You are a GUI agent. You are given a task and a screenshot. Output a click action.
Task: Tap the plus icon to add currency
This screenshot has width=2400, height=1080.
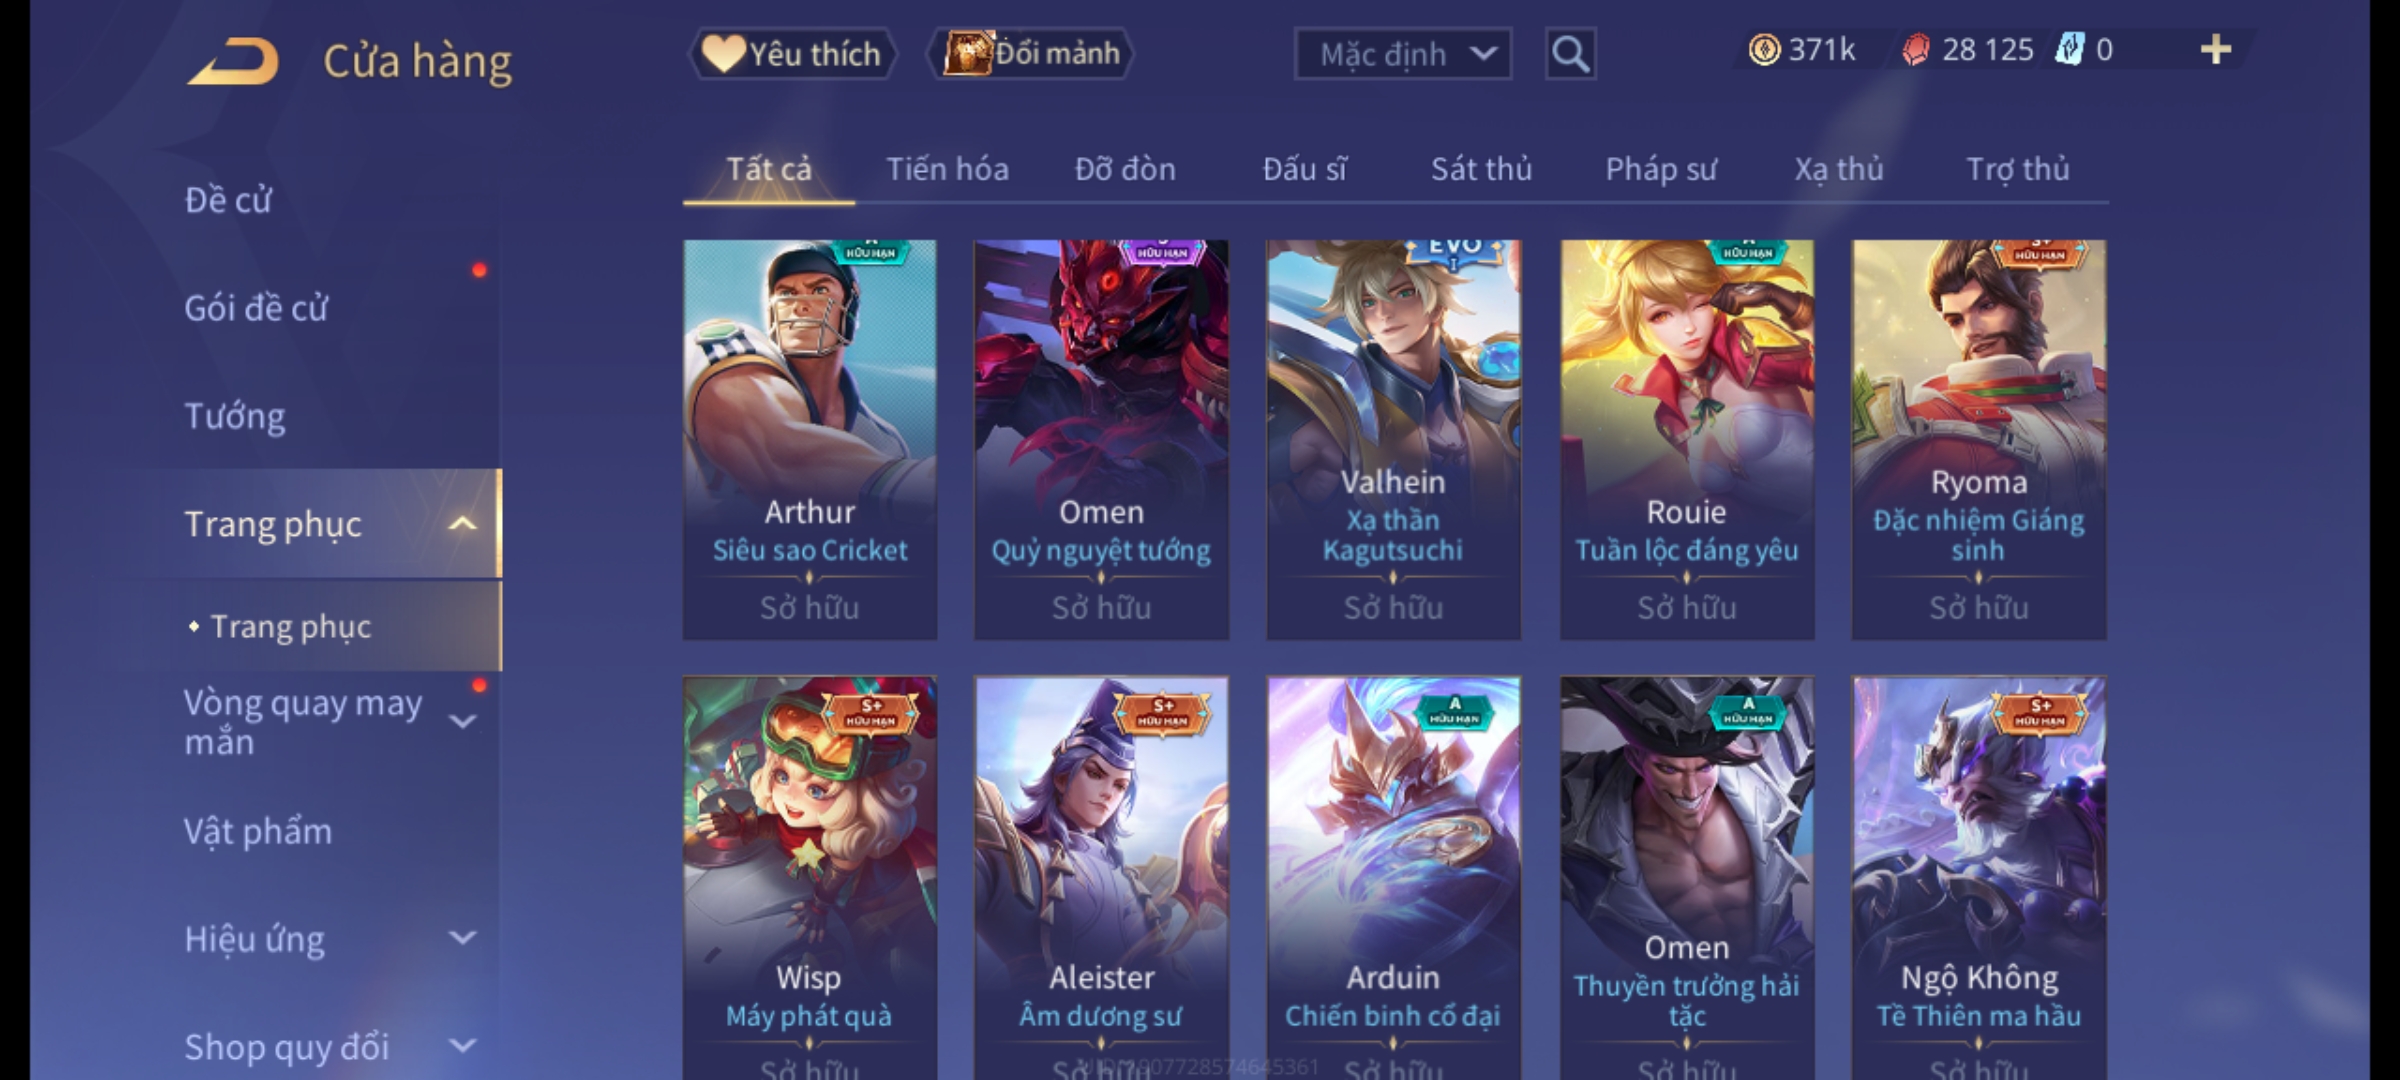point(2216,50)
